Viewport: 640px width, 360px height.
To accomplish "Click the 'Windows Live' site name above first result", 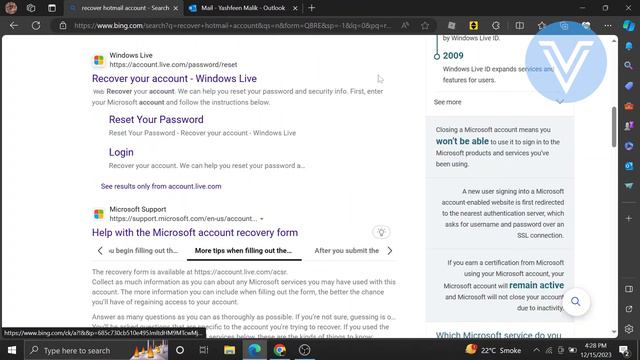I will pyautogui.click(x=131, y=55).
